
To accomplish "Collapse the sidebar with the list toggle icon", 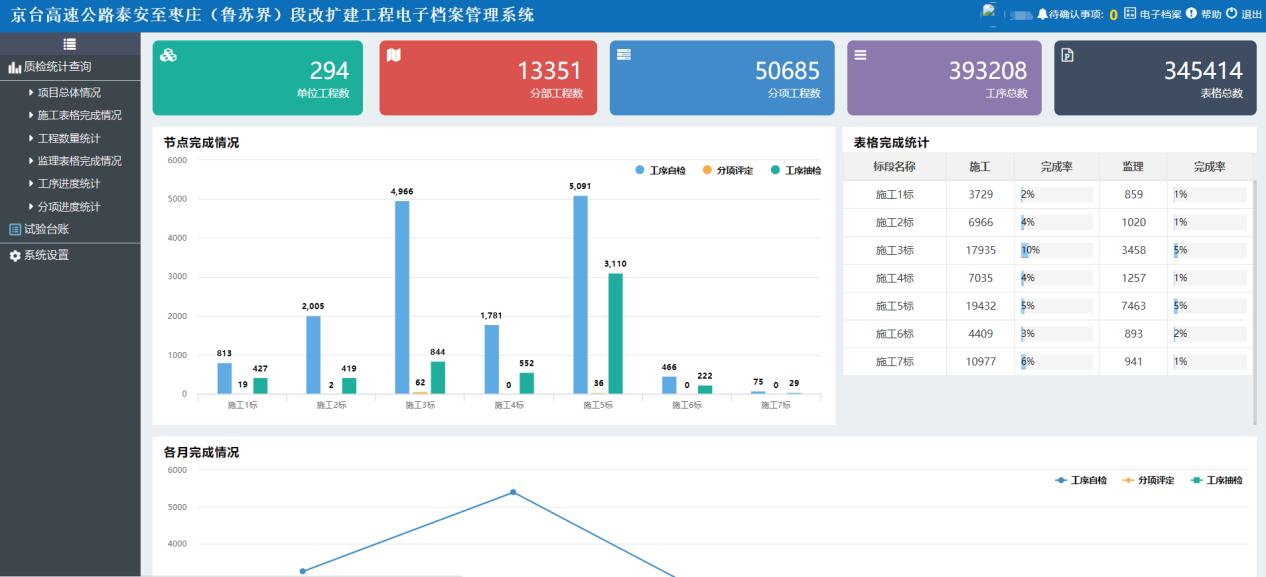I will [70, 44].
